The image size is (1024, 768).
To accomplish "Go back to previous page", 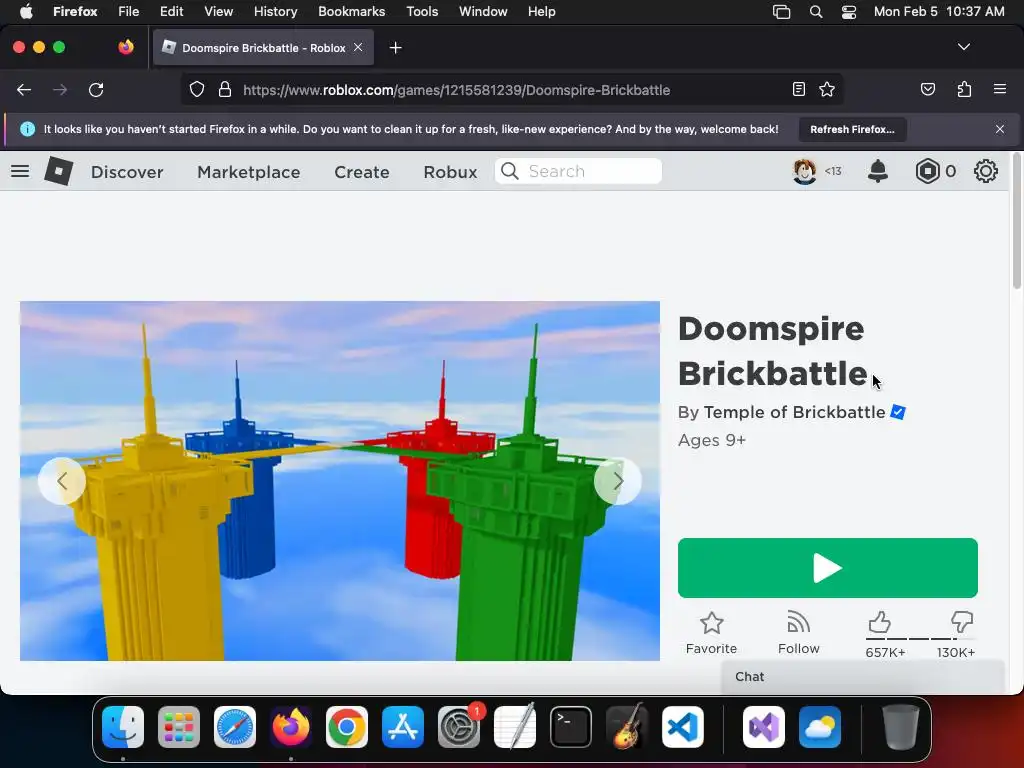I will point(24,90).
